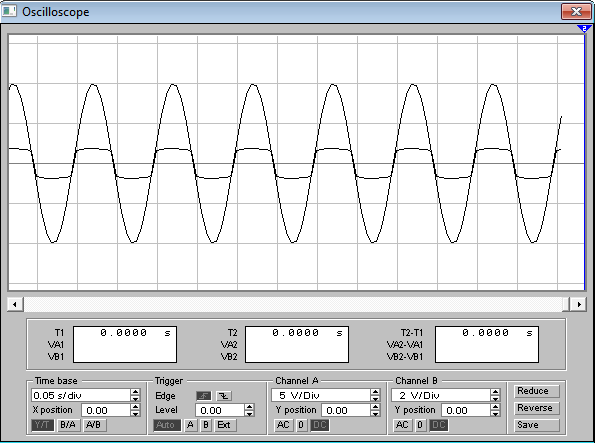This screenshot has height=444, width=597.
Task: Click the trigger Level input field
Action: (x=220, y=410)
